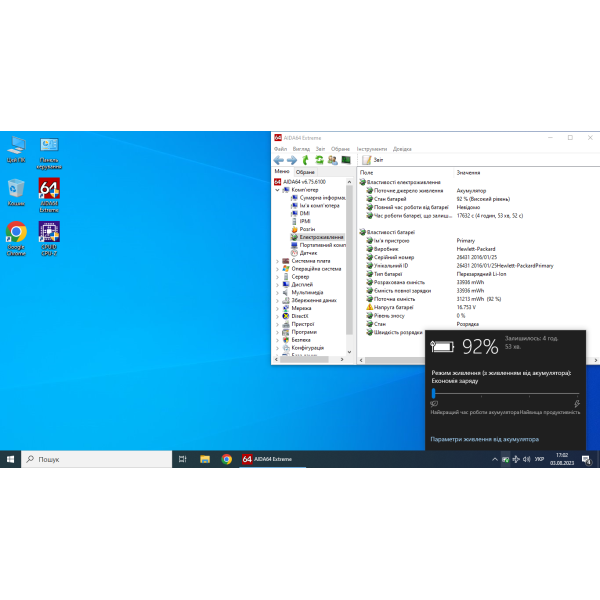Click the lightning best-performance icon under slider
Image resolution: width=600 pixels, height=600 pixels.
tap(577, 404)
